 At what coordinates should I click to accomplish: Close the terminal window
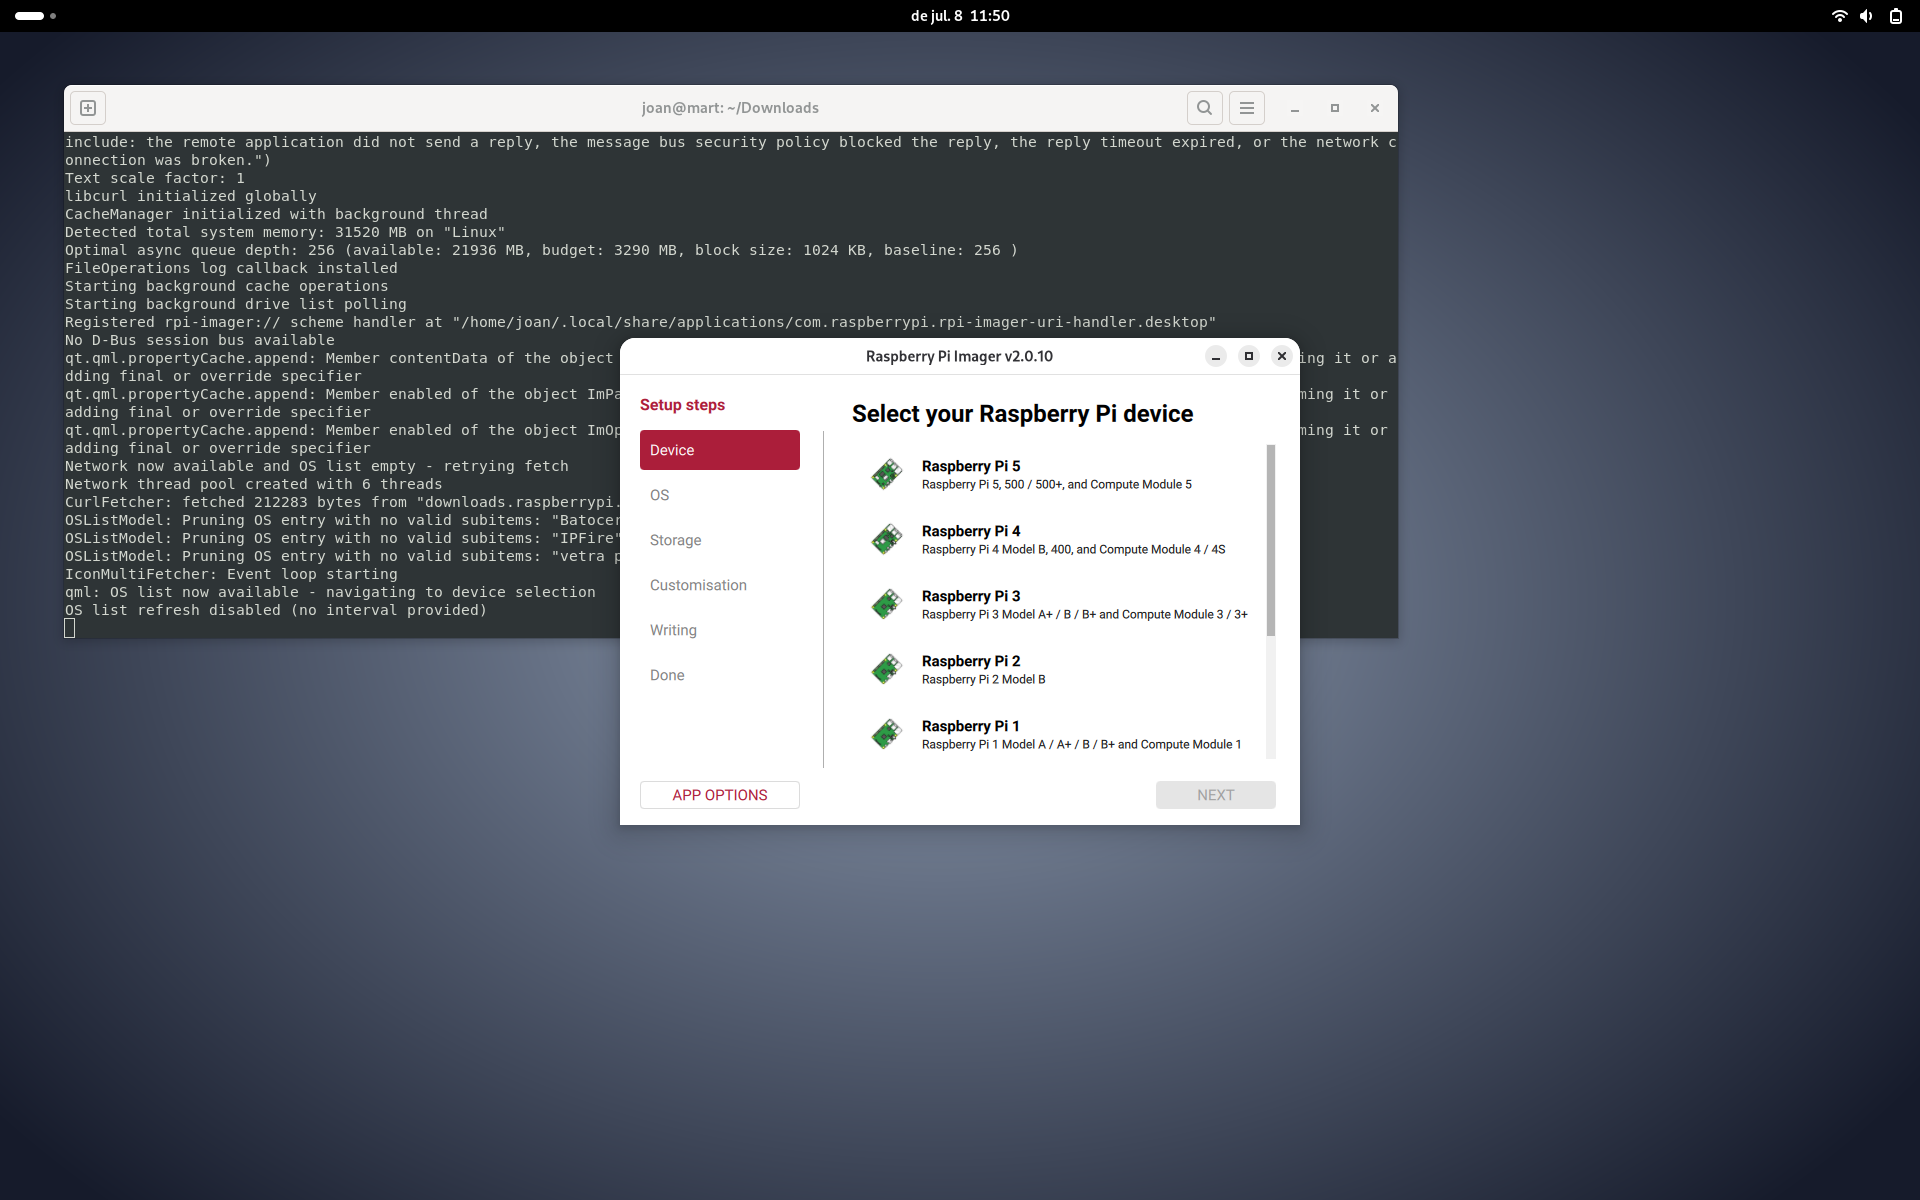pyautogui.click(x=1375, y=108)
